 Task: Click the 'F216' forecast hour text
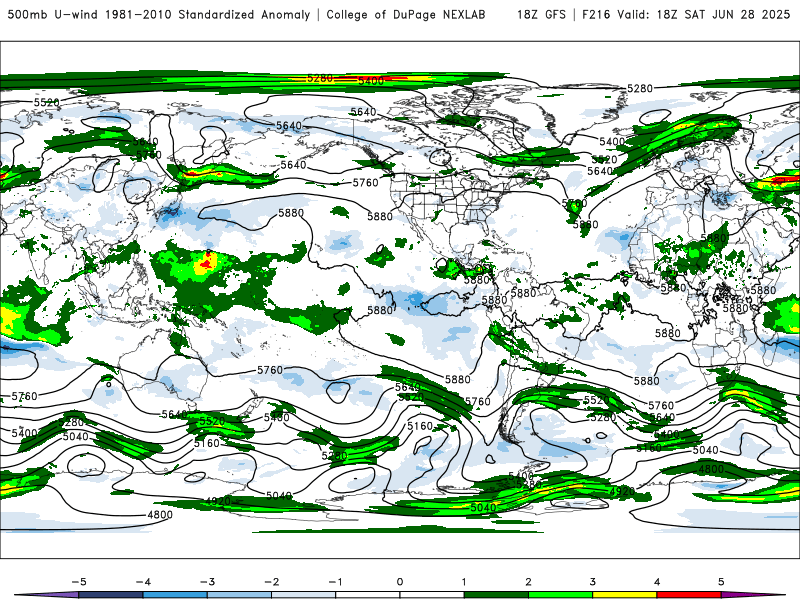pyautogui.click(x=596, y=14)
